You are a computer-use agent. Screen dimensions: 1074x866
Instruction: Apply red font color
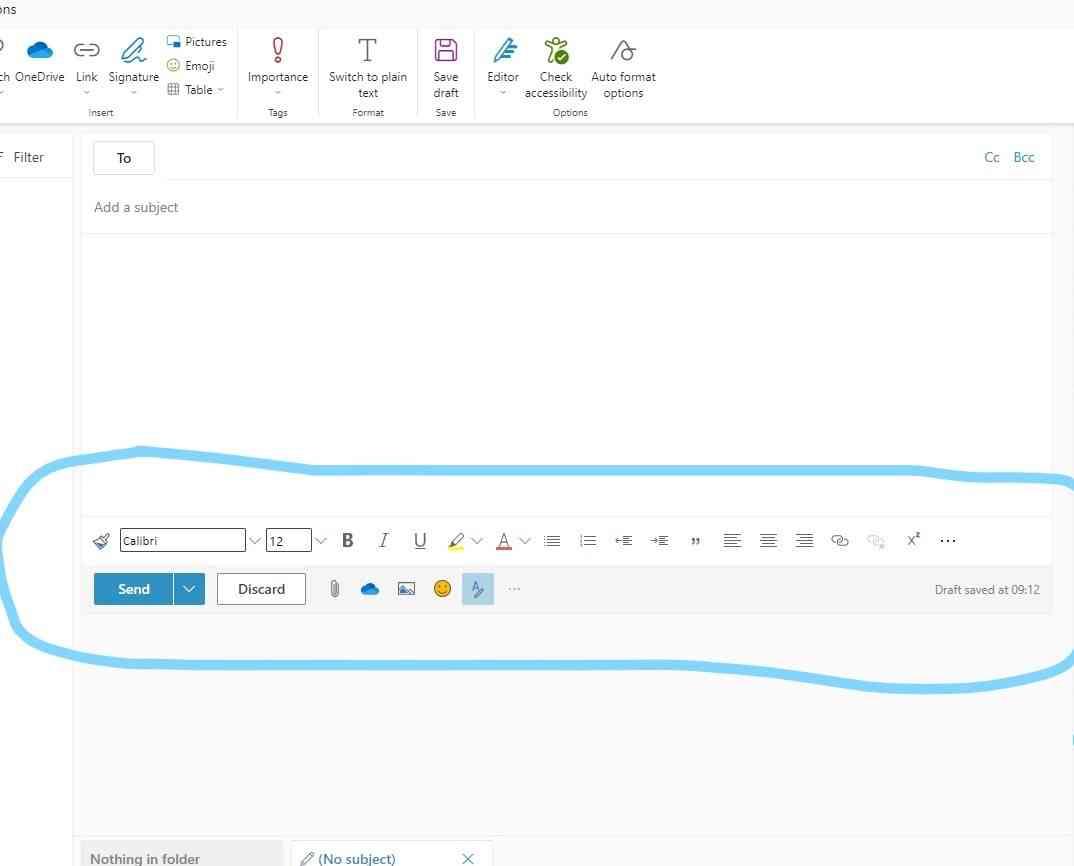click(x=503, y=541)
